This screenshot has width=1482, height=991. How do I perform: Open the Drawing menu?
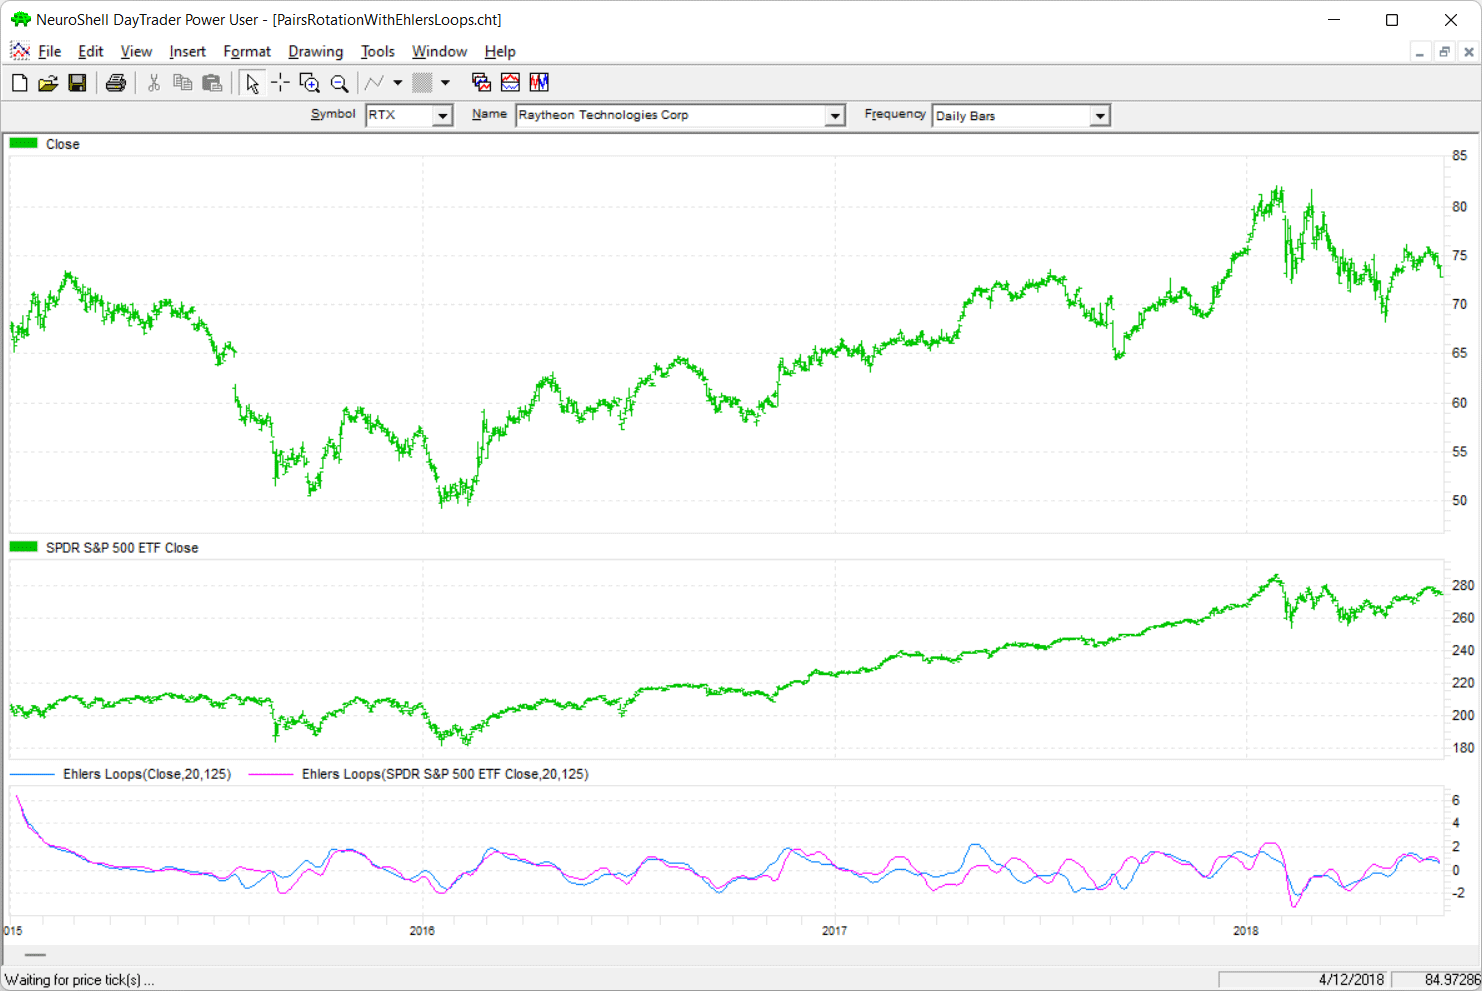point(315,51)
